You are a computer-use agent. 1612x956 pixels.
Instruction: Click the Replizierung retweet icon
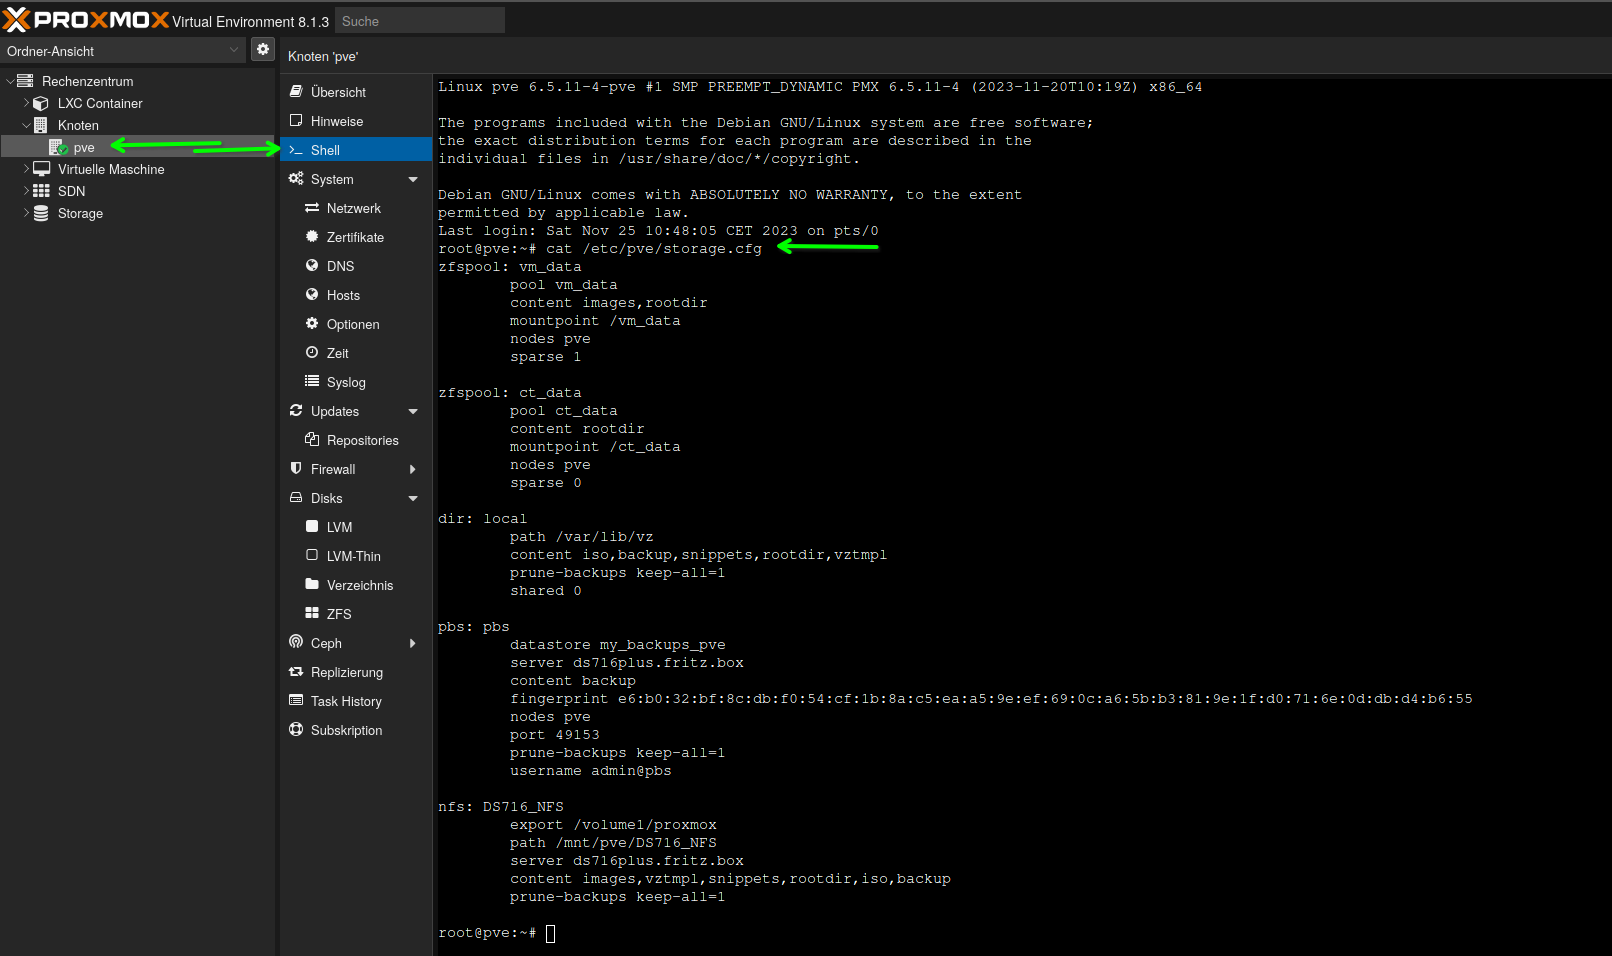pos(296,672)
